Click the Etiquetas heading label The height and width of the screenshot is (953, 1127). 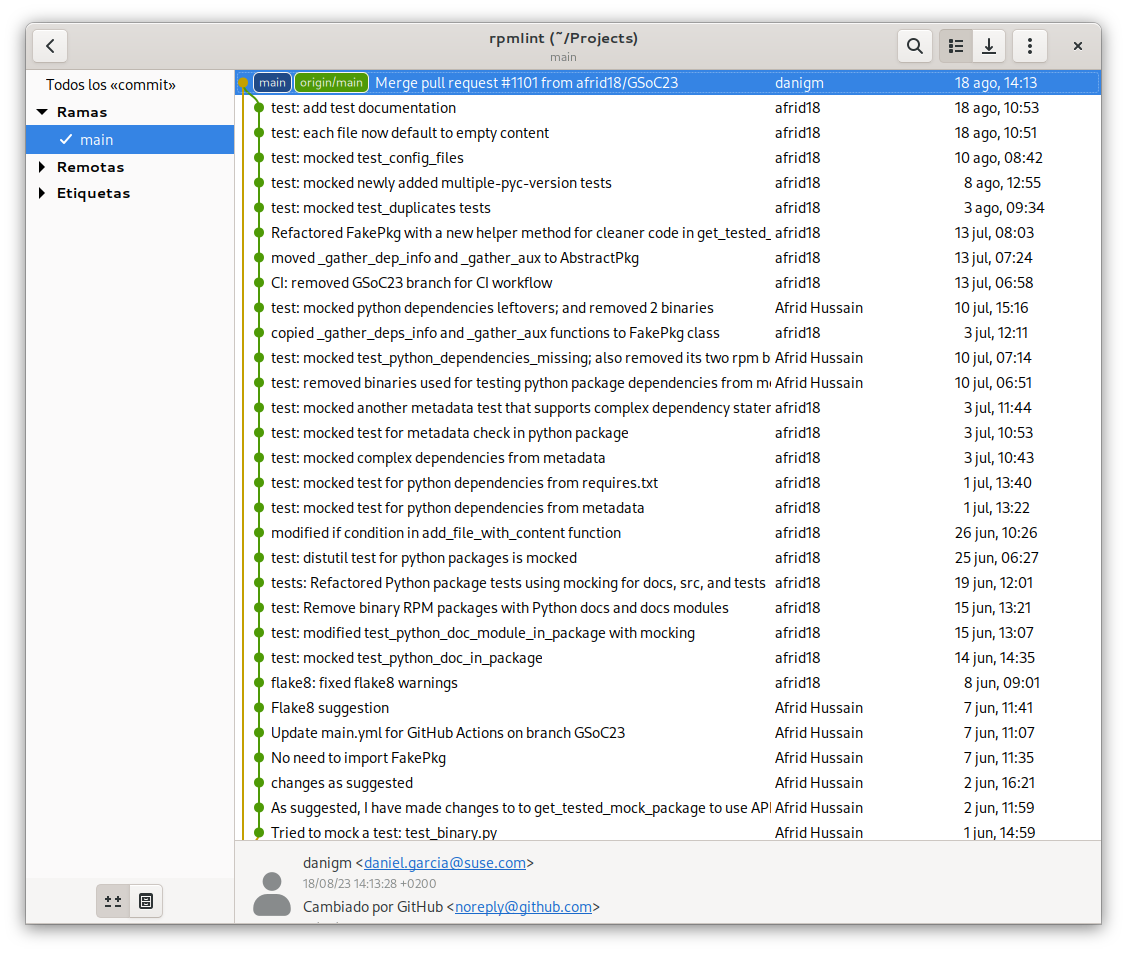(x=93, y=193)
